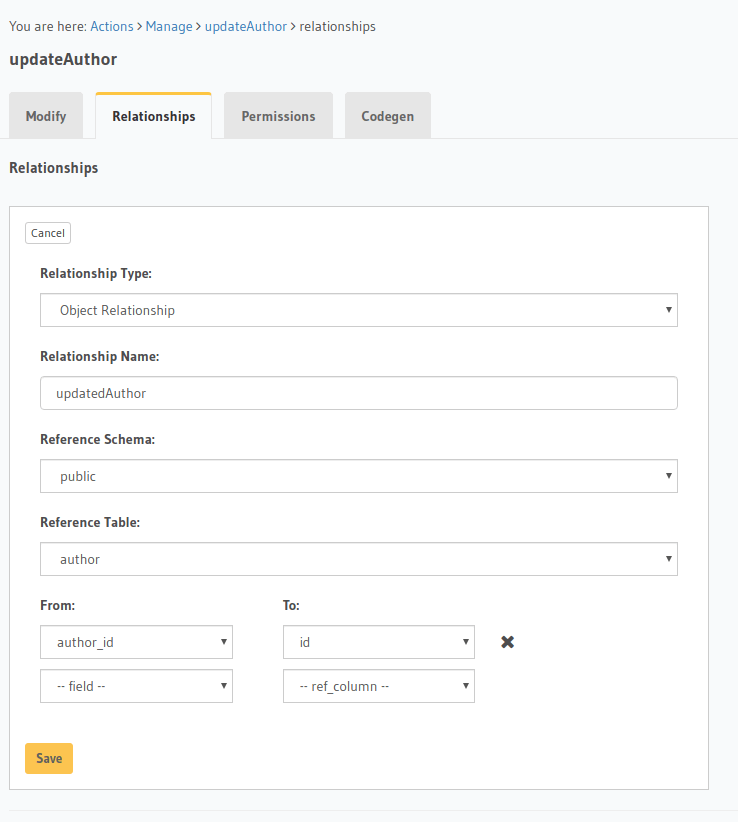Screen dimensions: 738x822
Task: Save the relationship
Action: click(49, 758)
